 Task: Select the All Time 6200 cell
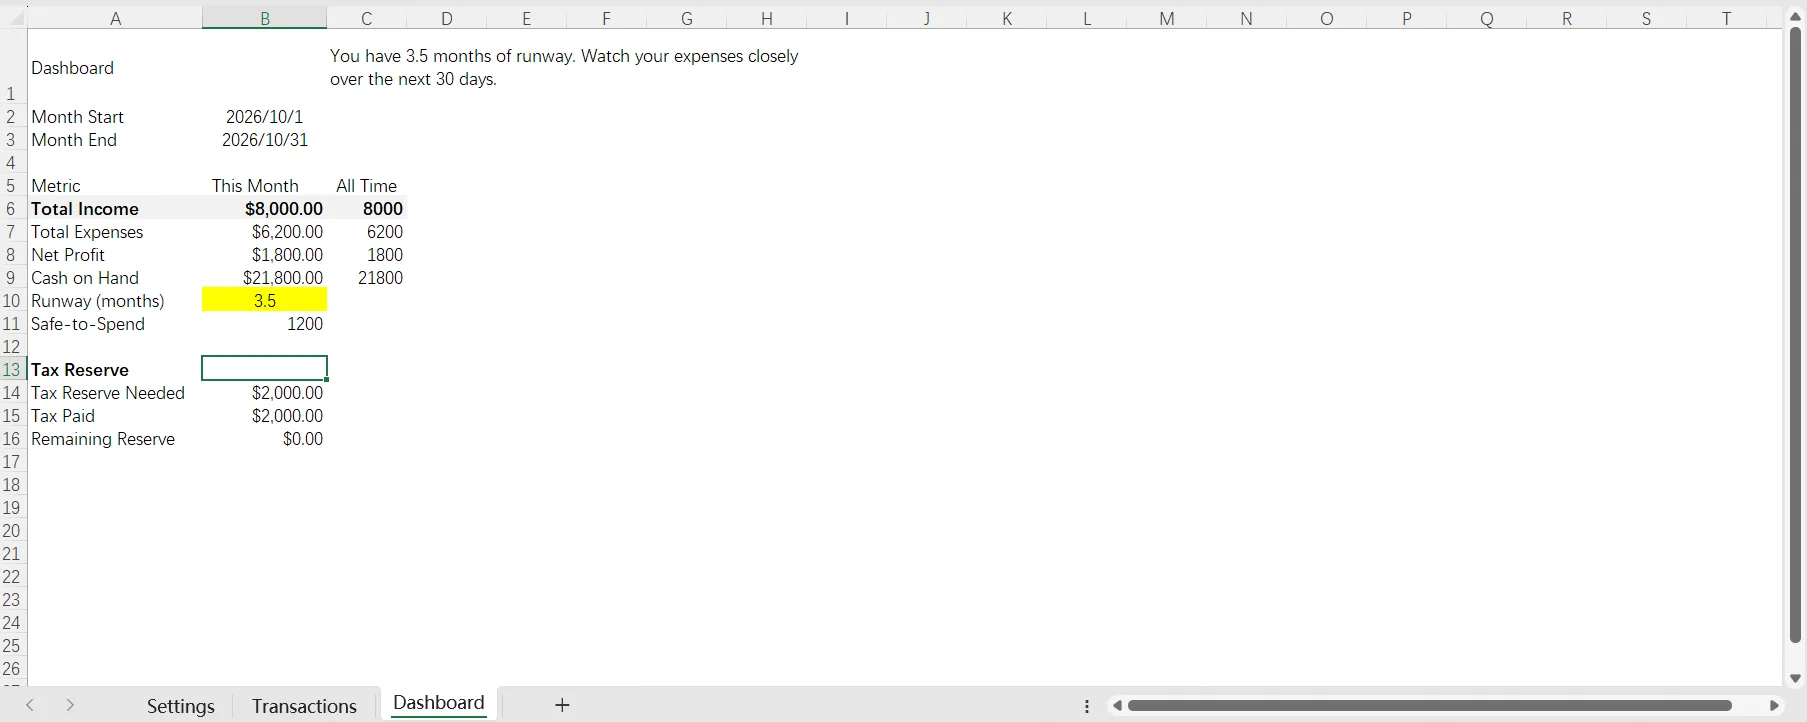click(367, 232)
